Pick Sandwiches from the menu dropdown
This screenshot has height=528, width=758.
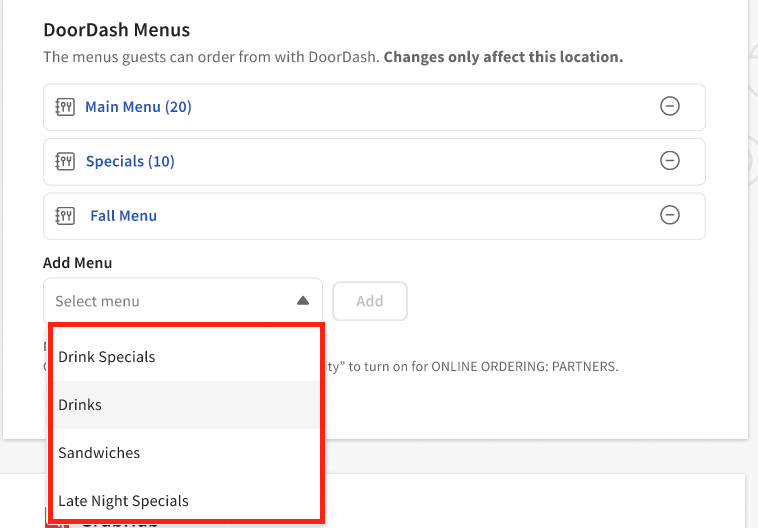pyautogui.click(x=99, y=453)
